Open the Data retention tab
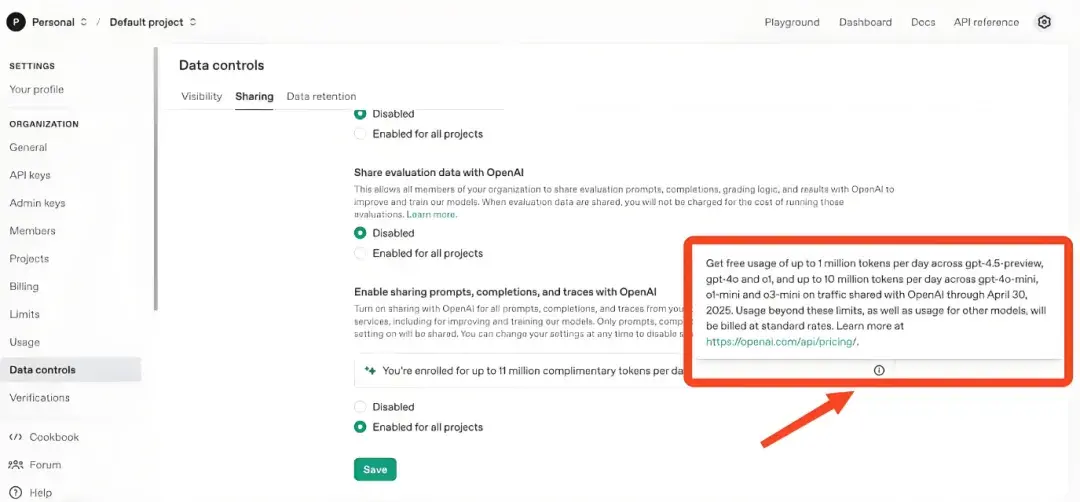Viewport: 1080px width, 502px height. click(321, 96)
